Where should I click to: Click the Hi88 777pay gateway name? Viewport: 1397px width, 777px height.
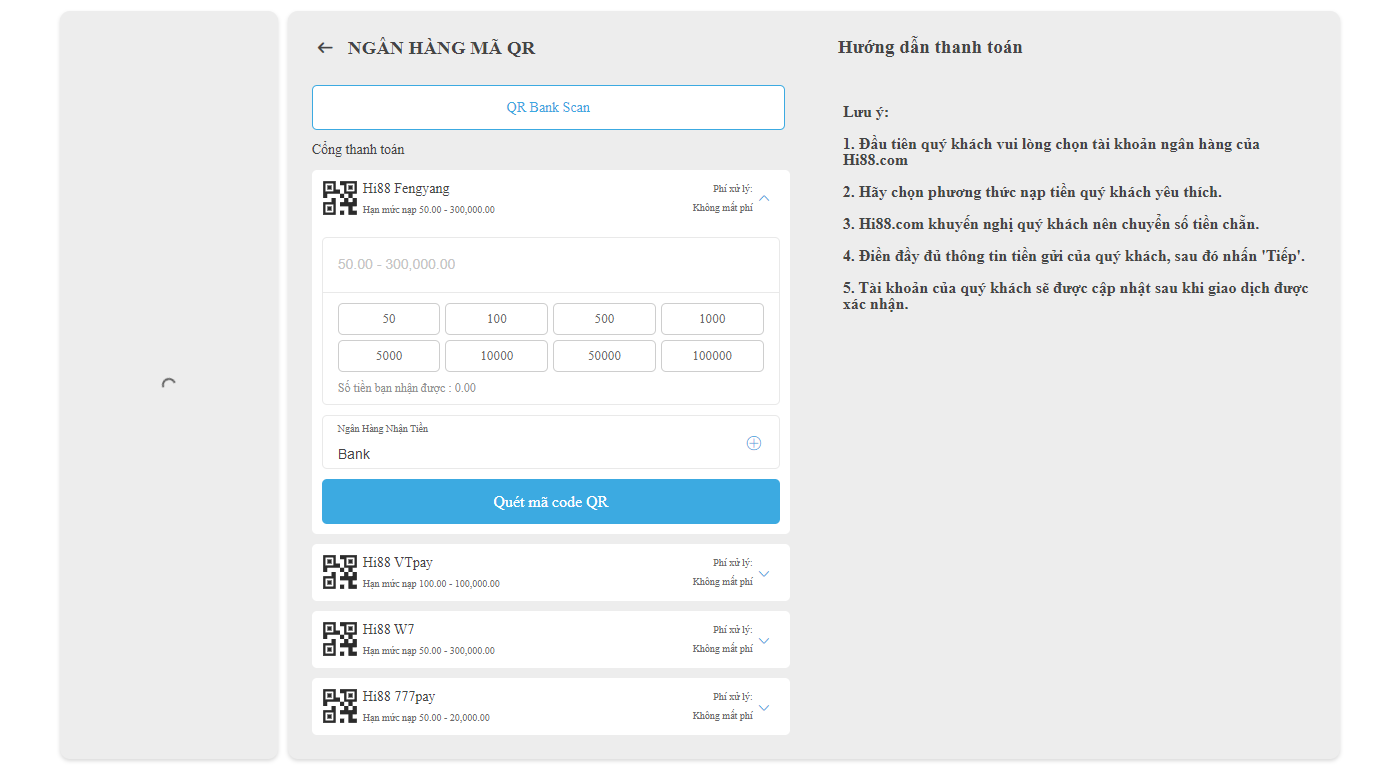point(399,697)
